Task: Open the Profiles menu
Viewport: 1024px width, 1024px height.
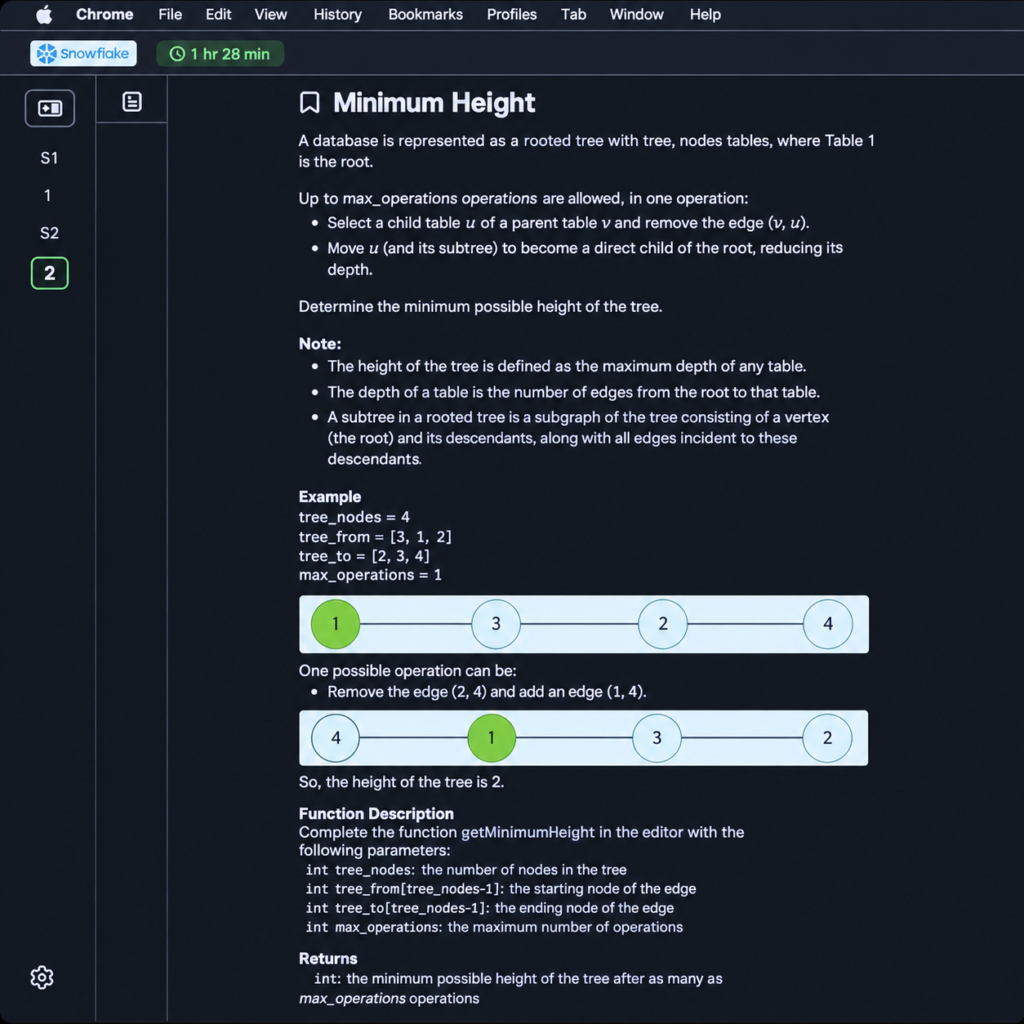Action: pyautogui.click(x=511, y=14)
